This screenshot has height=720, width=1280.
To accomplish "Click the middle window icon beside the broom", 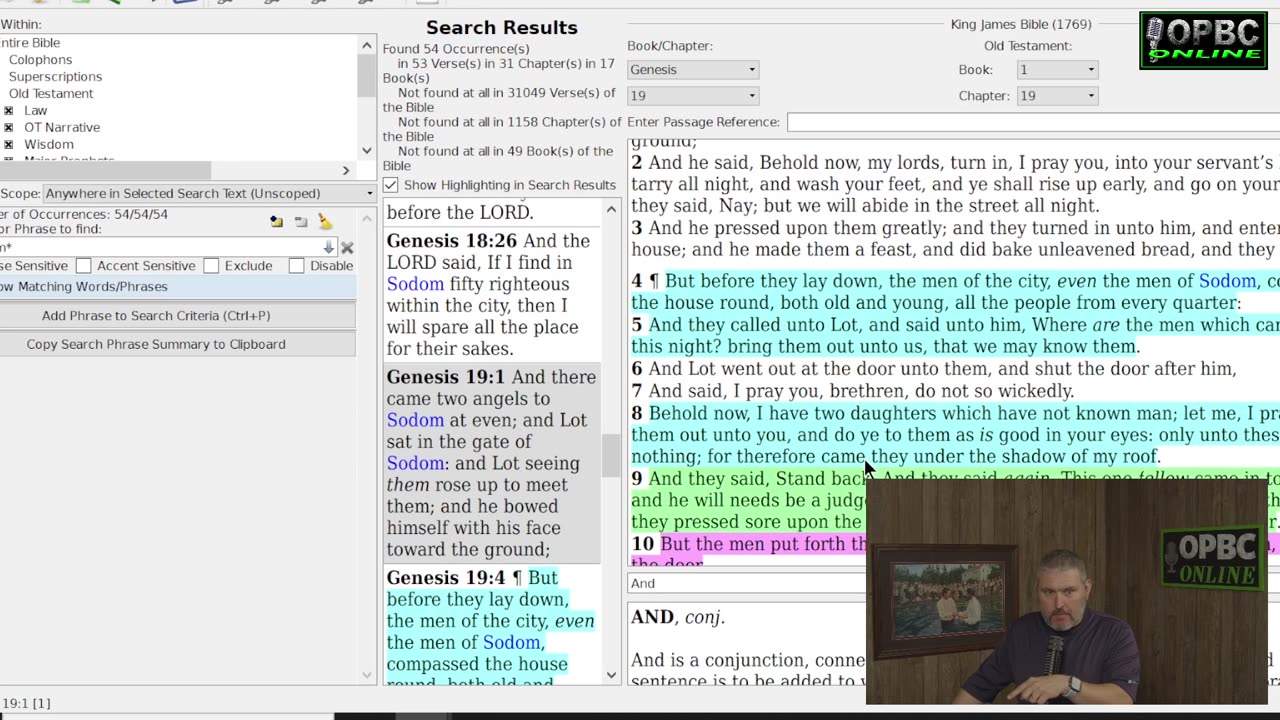I will (x=300, y=221).
